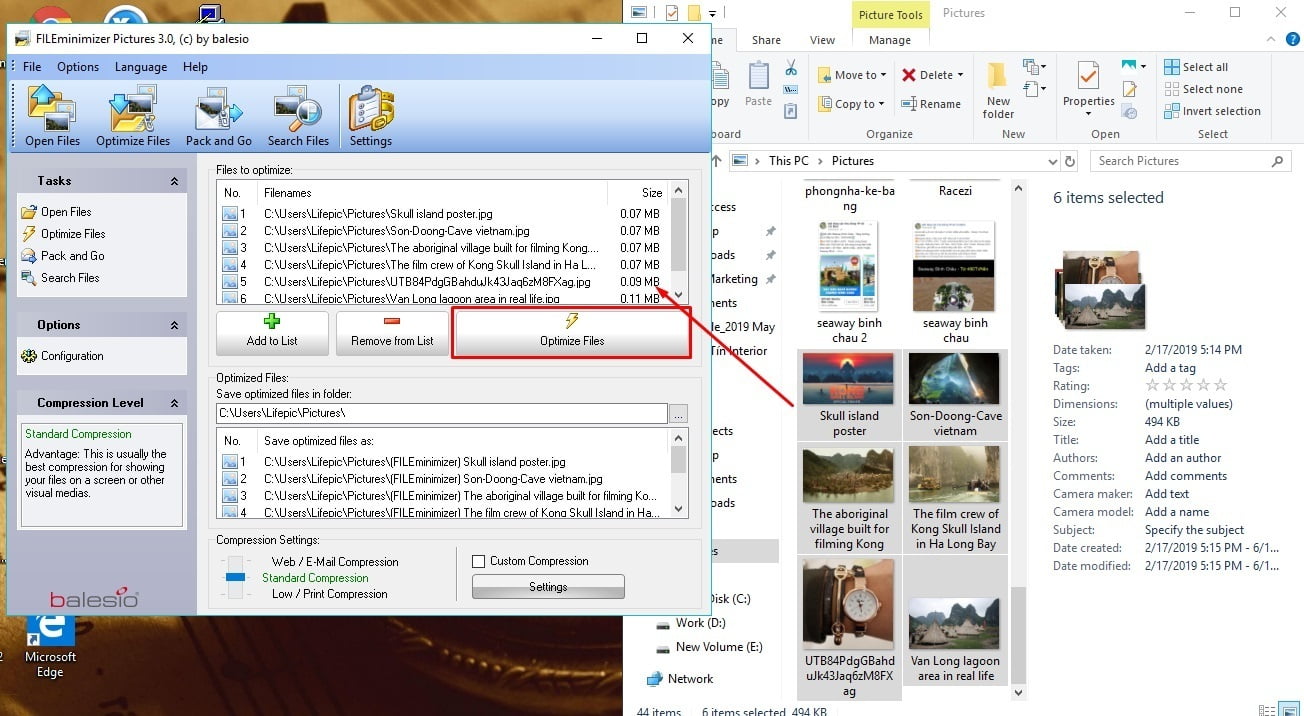Click Invert selection in Explorer ribbon
Screen dimensions: 1304x716
pyautogui.click(x=1212, y=111)
